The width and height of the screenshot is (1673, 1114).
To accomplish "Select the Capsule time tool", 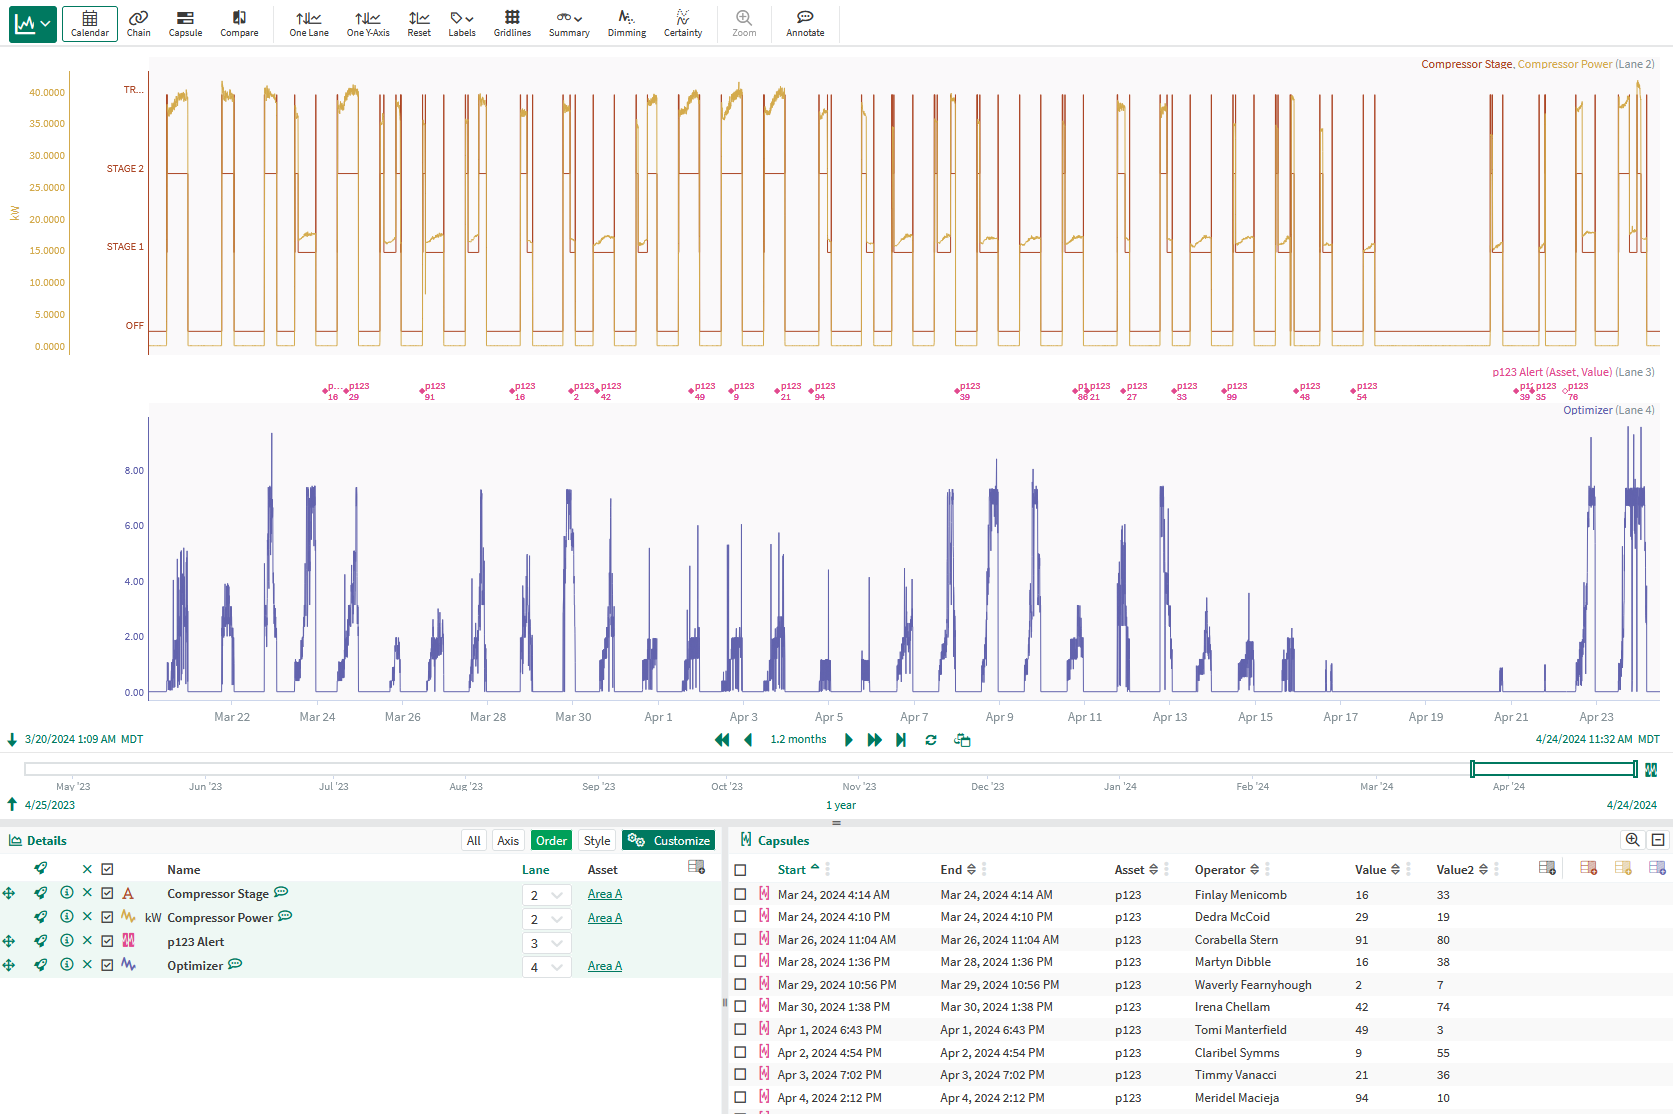I will click(185, 23).
